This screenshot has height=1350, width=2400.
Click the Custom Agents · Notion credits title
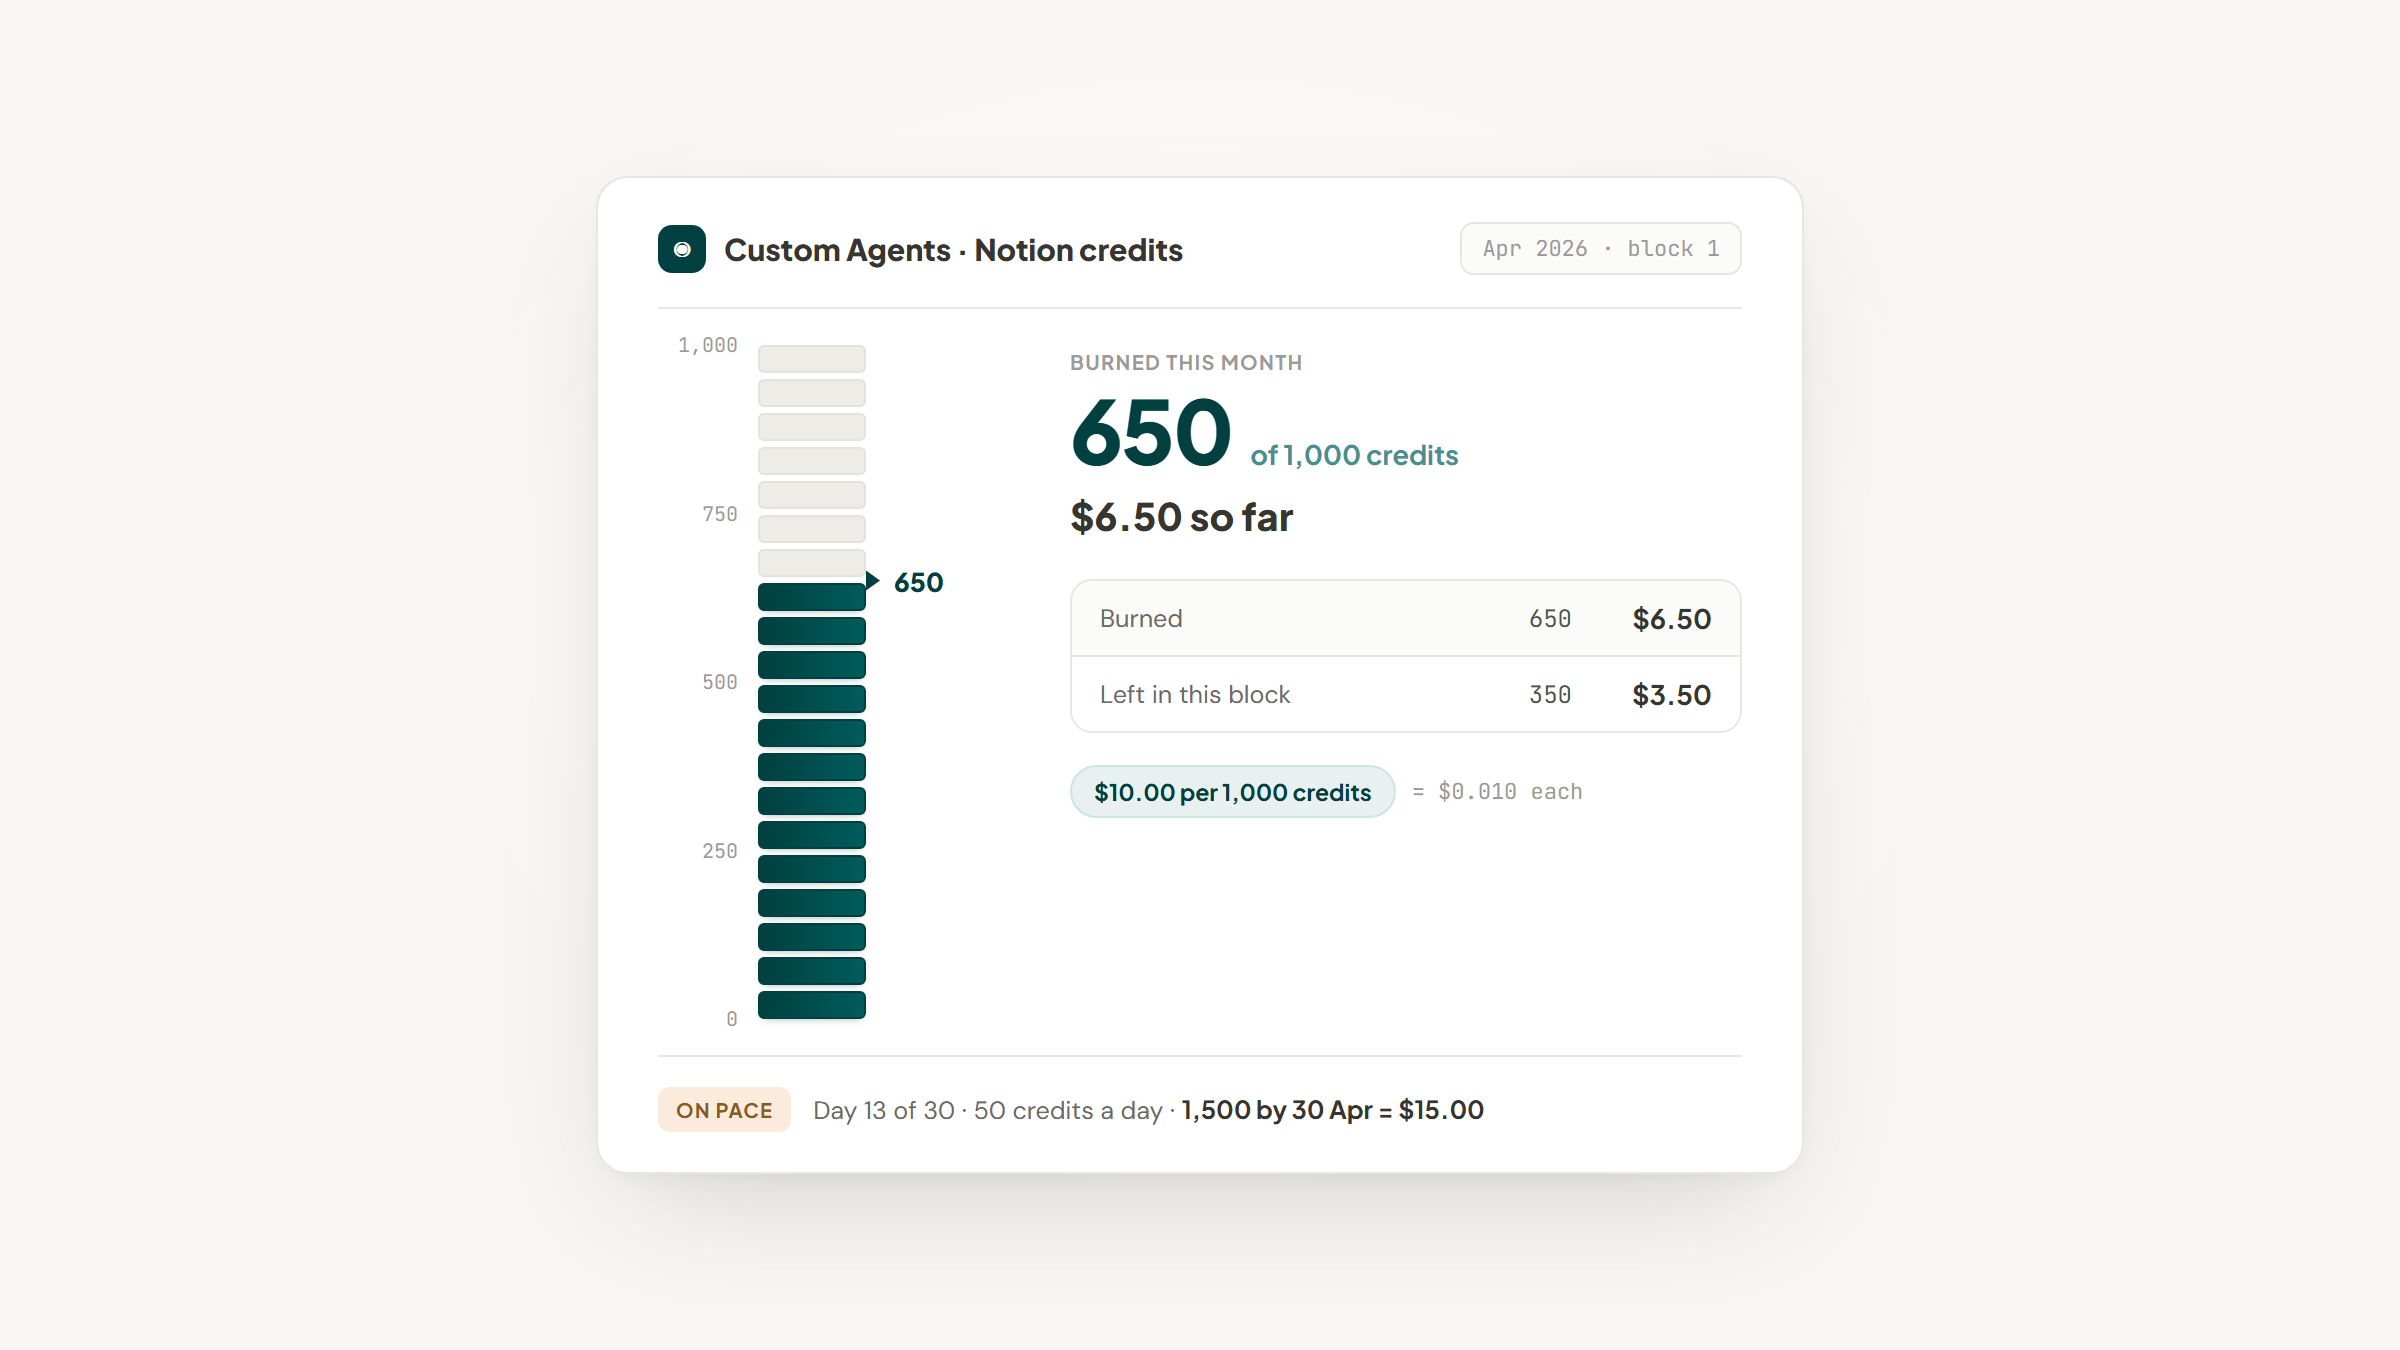pyautogui.click(x=953, y=250)
